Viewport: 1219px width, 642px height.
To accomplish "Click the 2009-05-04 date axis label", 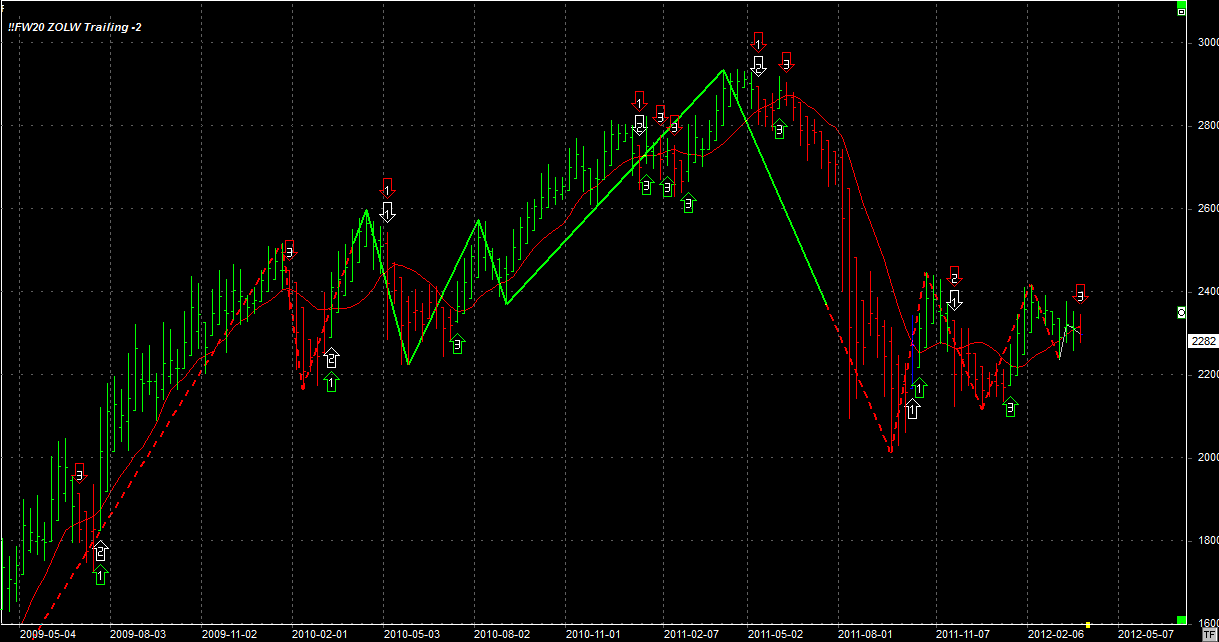I will pyautogui.click(x=45, y=633).
